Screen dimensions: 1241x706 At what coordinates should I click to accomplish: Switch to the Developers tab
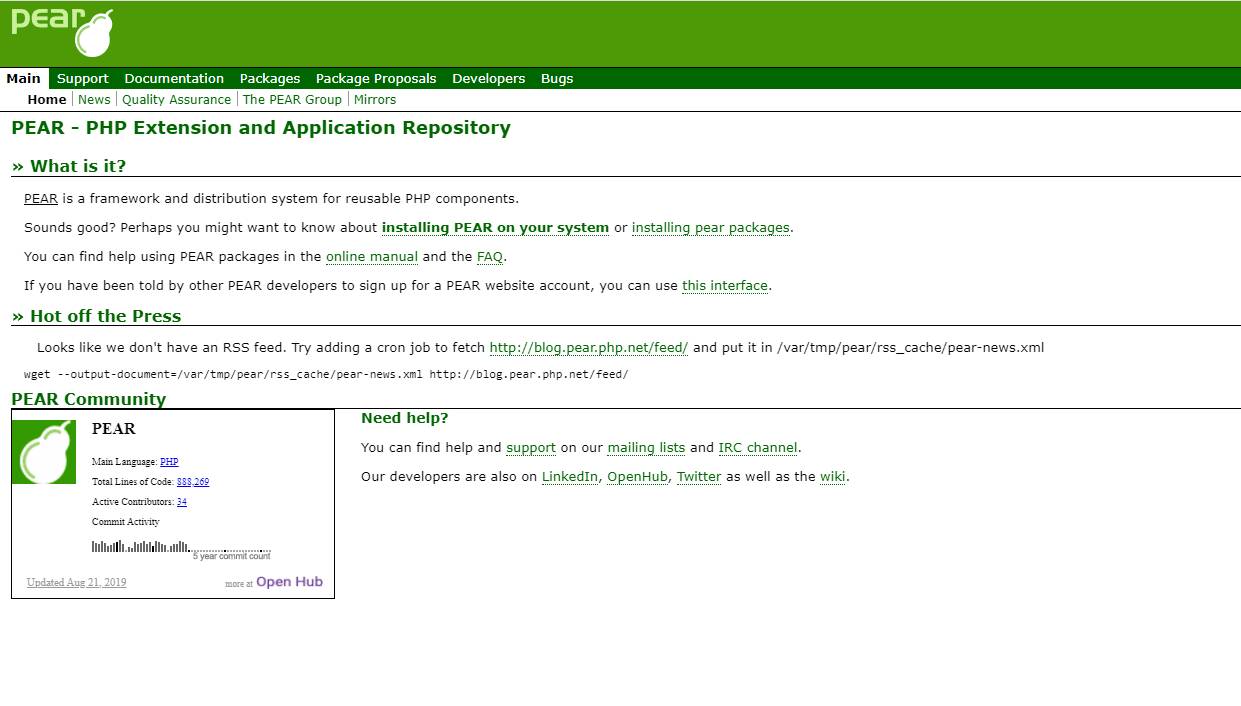[x=488, y=78]
